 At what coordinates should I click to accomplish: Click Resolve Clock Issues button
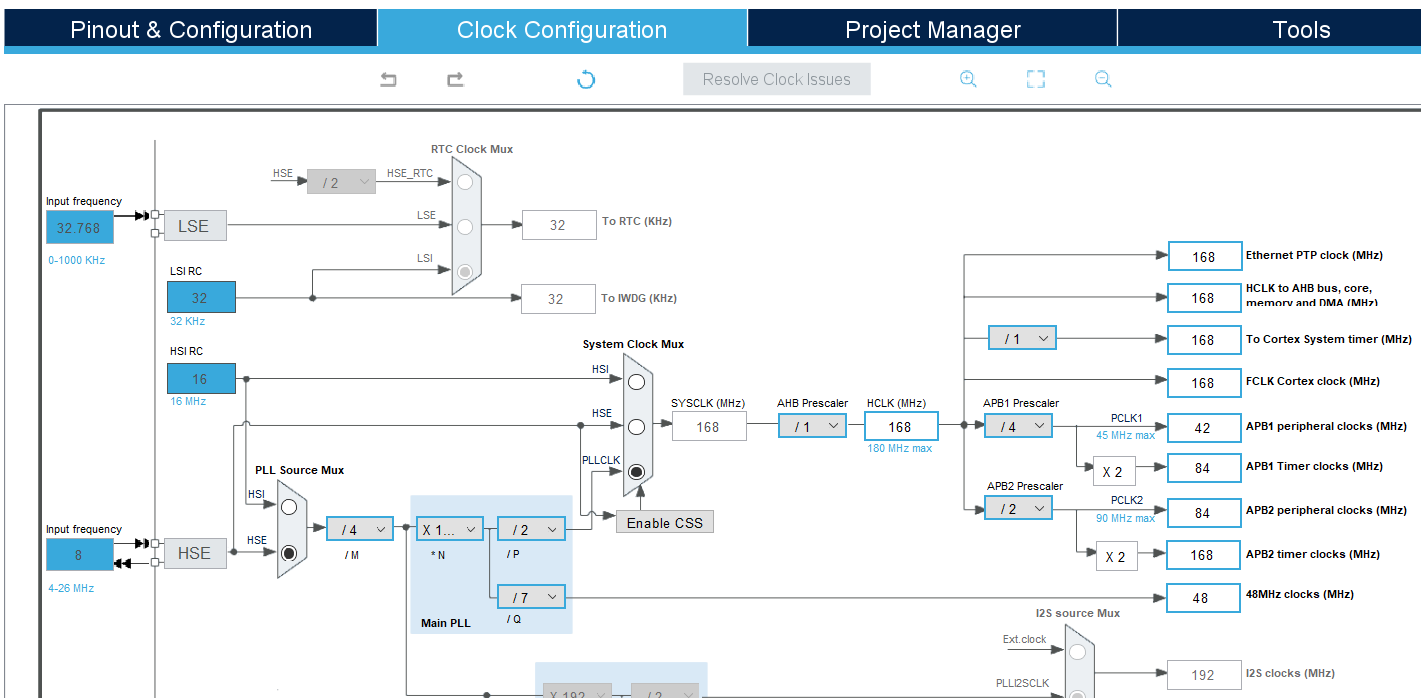click(777, 79)
